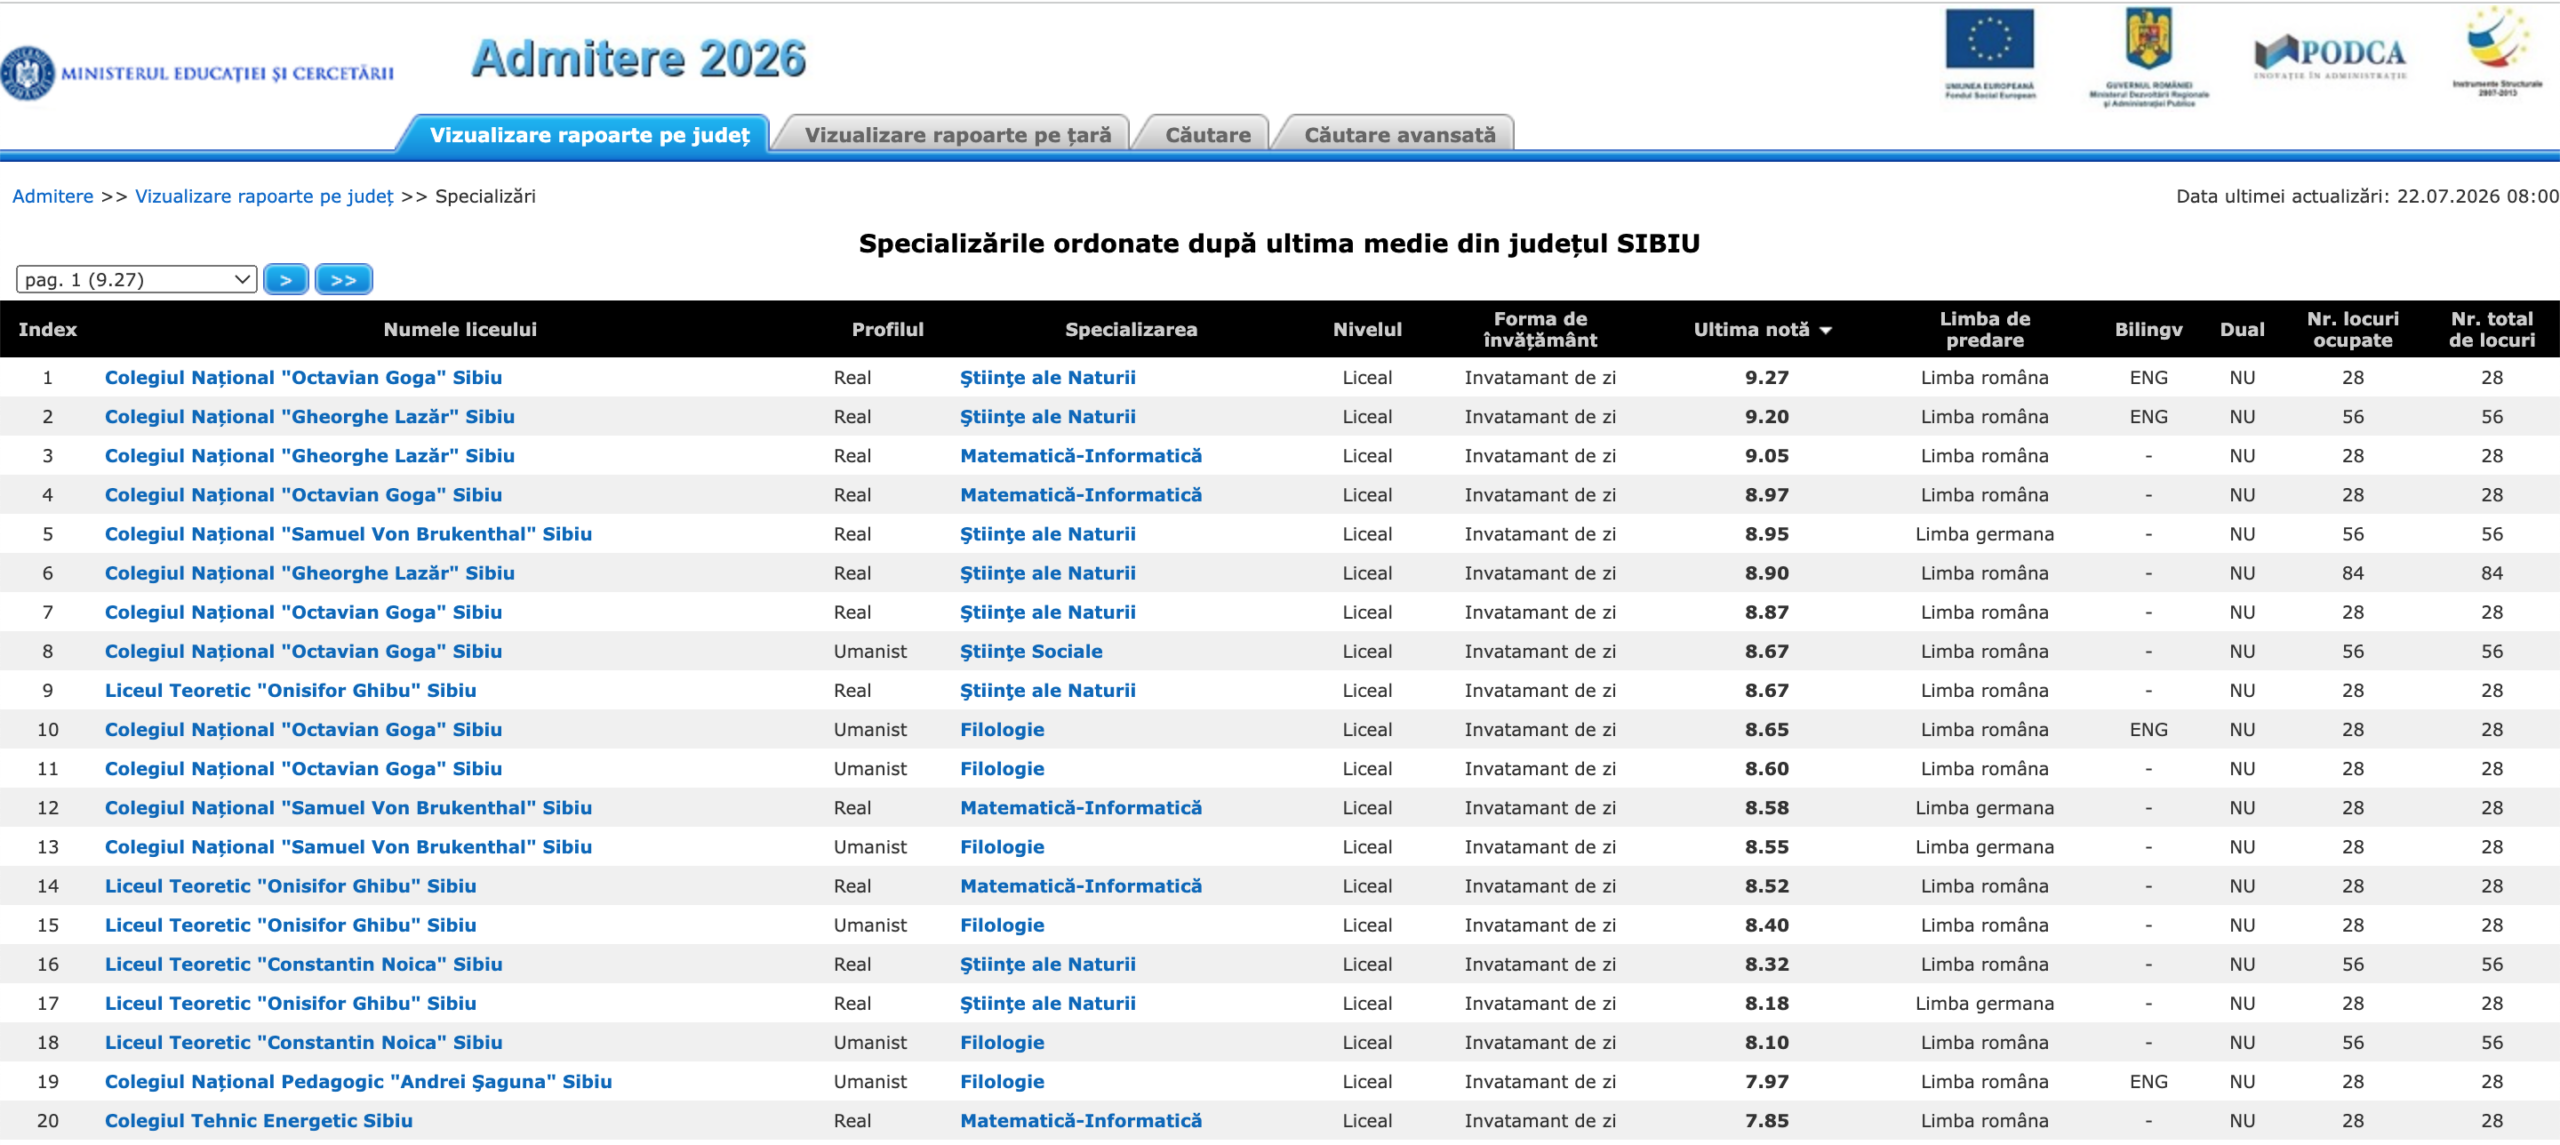This screenshot has height=1145, width=2560.
Task: Click the European Union flag logo
Action: (x=1989, y=54)
